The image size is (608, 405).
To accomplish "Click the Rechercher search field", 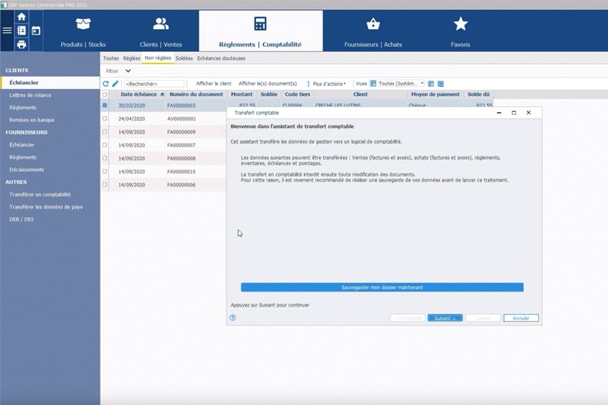I will point(154,84).
